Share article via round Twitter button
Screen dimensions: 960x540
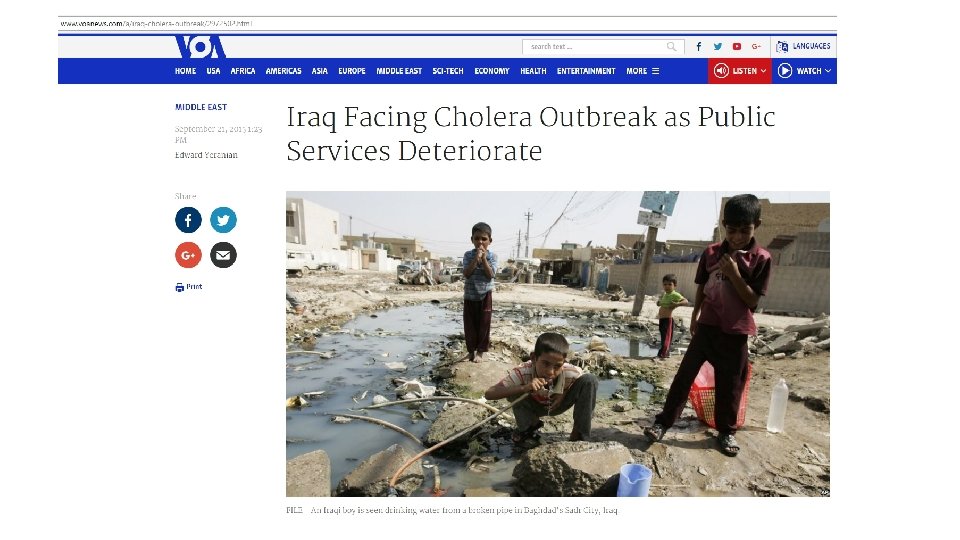[x=223, y=220]
